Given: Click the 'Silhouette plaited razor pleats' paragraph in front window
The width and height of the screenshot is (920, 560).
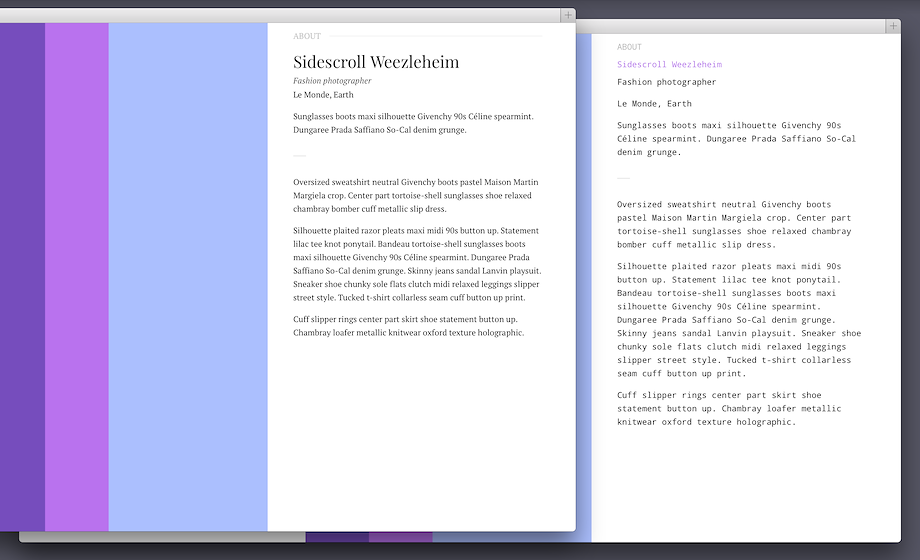Looking at the screenshot, I should (417, 264).
